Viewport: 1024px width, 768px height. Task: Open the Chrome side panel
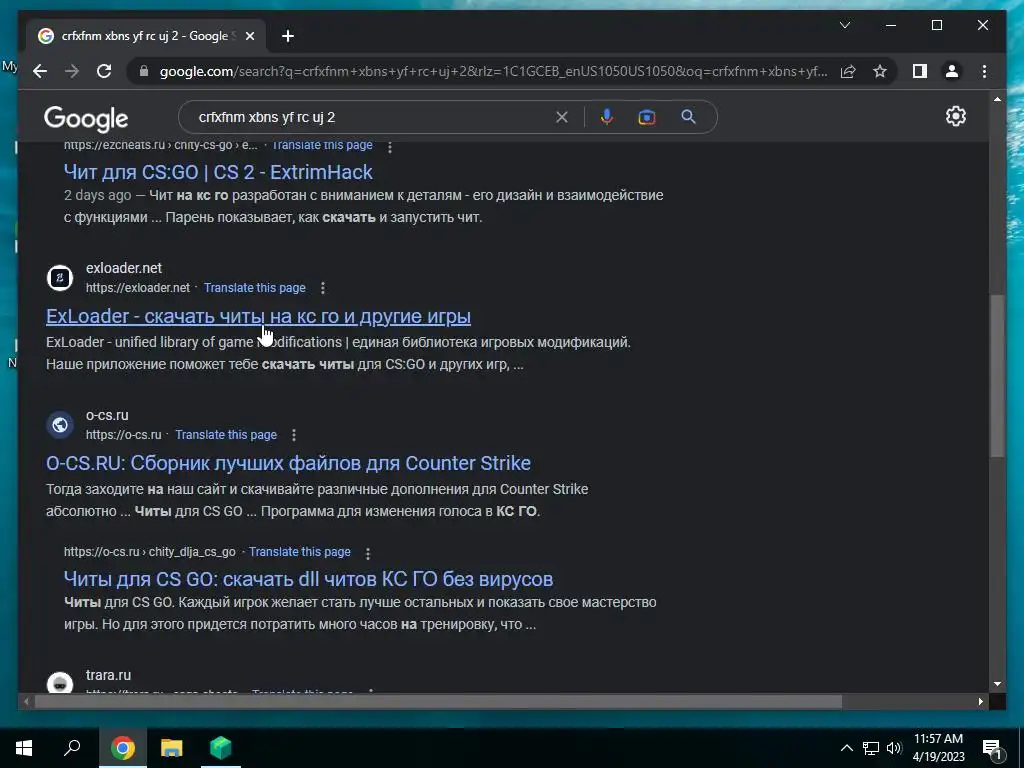pyautogui.click(x=920, y=71)
